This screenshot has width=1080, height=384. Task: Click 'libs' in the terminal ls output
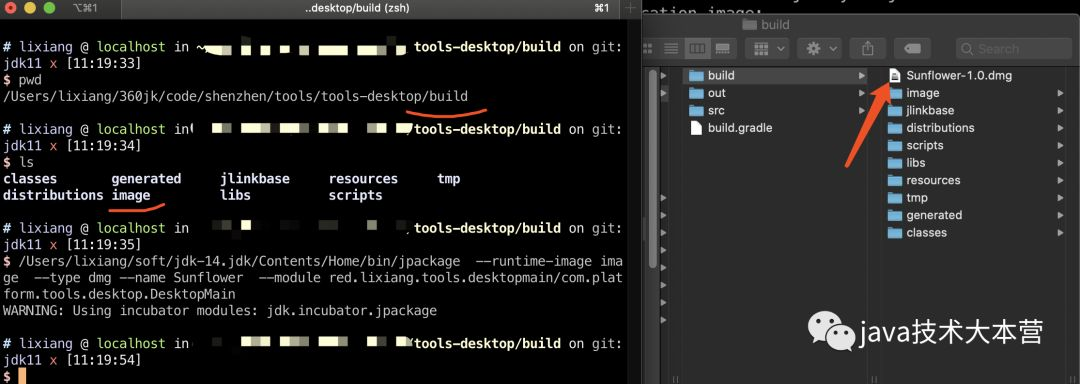point(236,195)
